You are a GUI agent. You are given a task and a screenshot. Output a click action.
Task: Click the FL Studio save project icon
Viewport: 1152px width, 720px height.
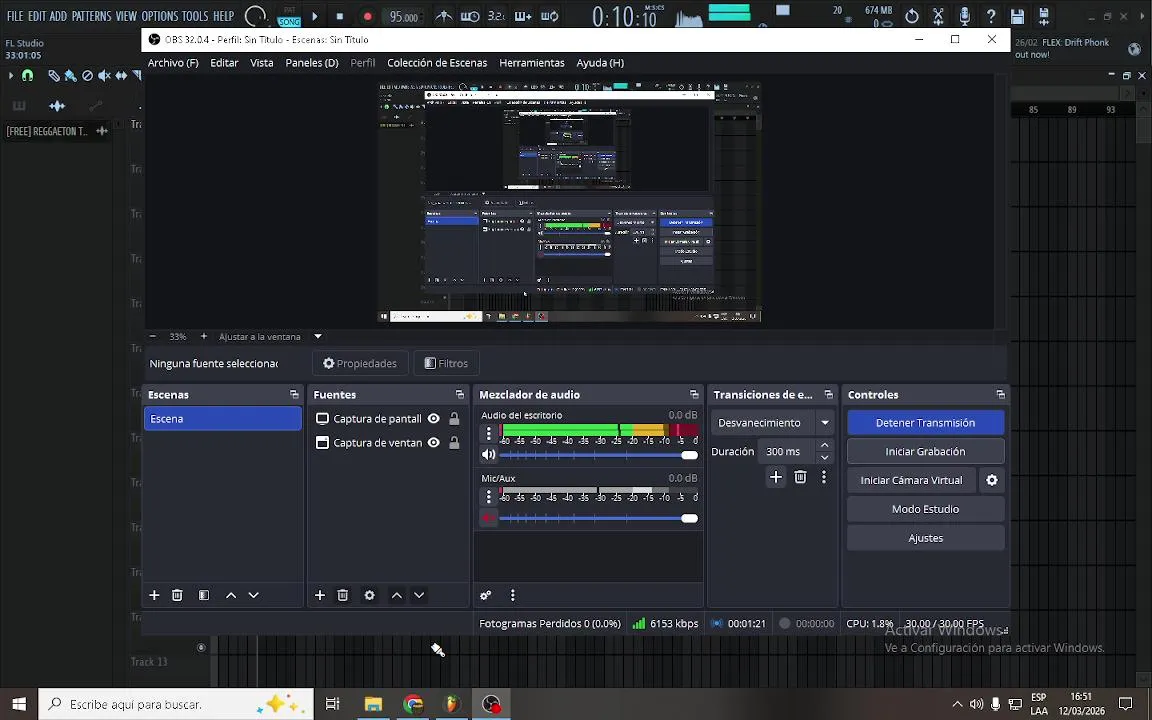point(1018,16)
